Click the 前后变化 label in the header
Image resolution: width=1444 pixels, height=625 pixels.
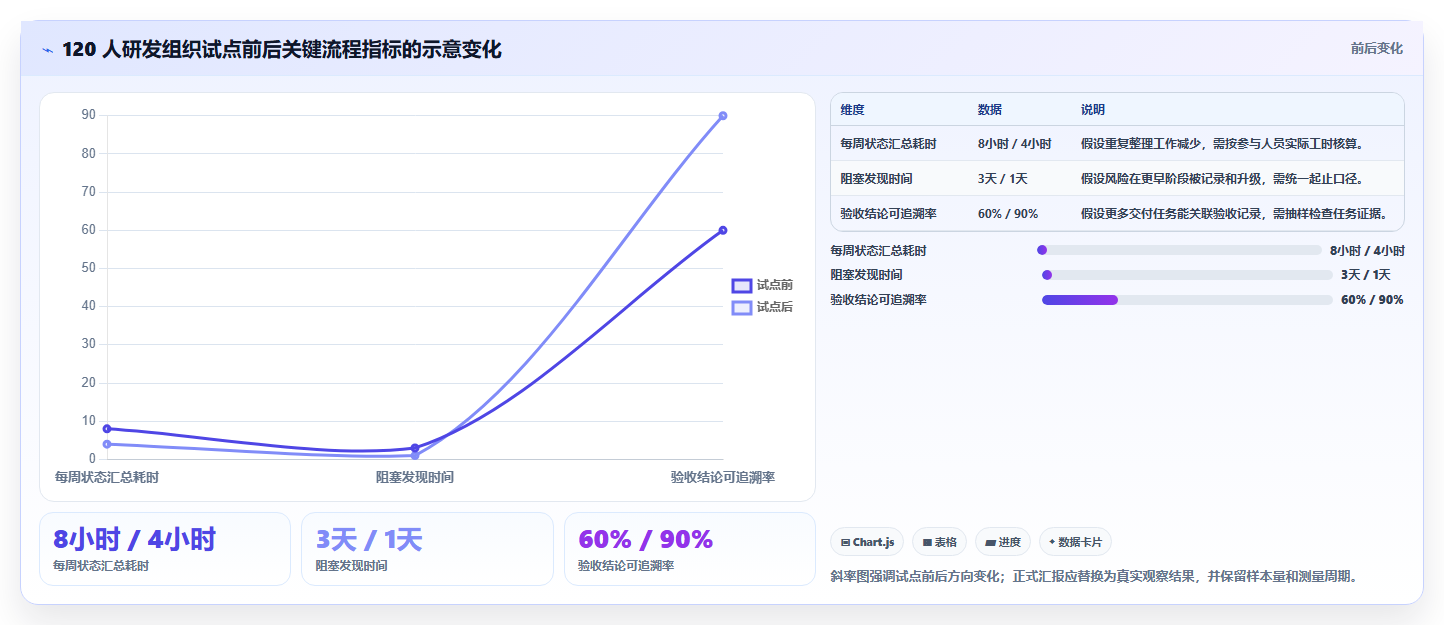pyautogui.click(x=1376, y=48)
